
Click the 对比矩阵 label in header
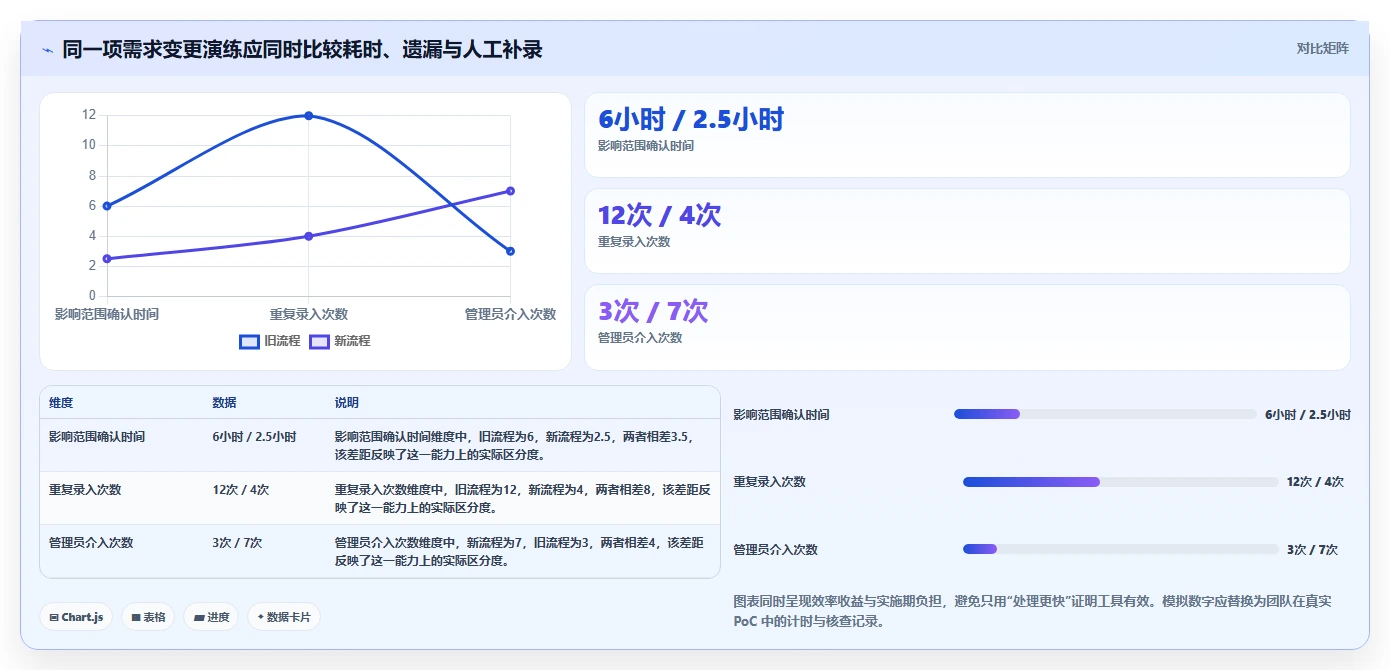[x=1322, y=48]
